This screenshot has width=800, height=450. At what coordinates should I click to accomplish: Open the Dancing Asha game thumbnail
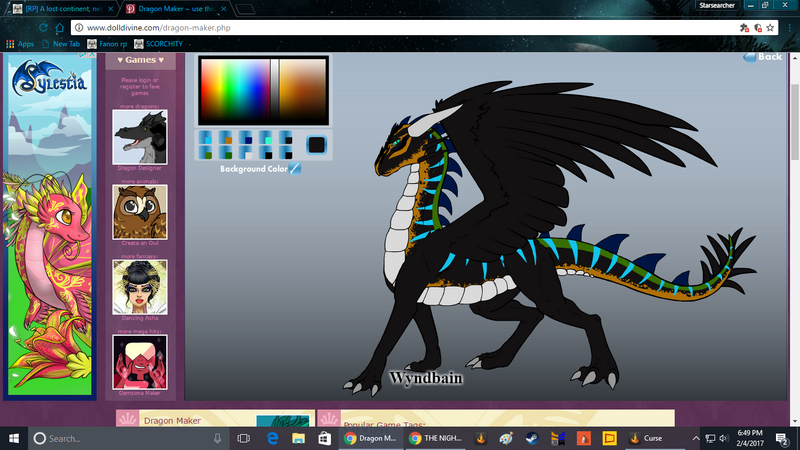[140, 286]
